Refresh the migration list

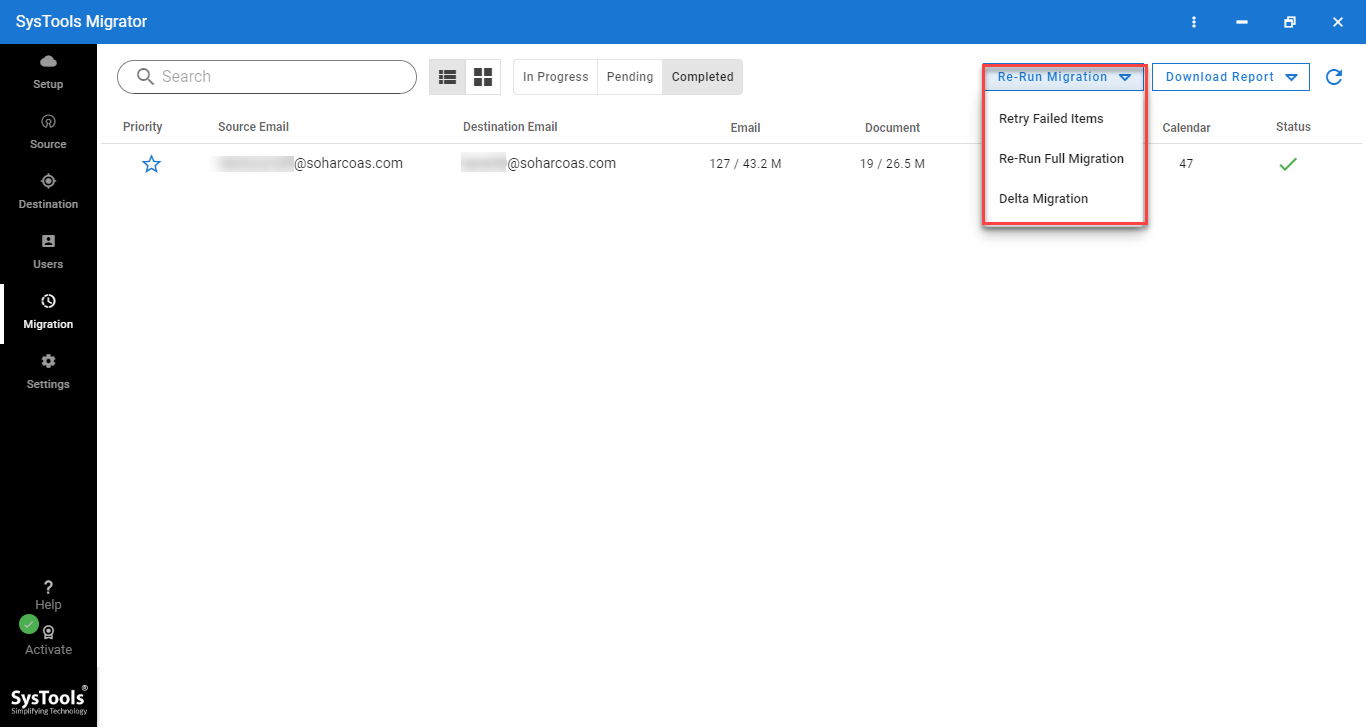point(1333,77)
